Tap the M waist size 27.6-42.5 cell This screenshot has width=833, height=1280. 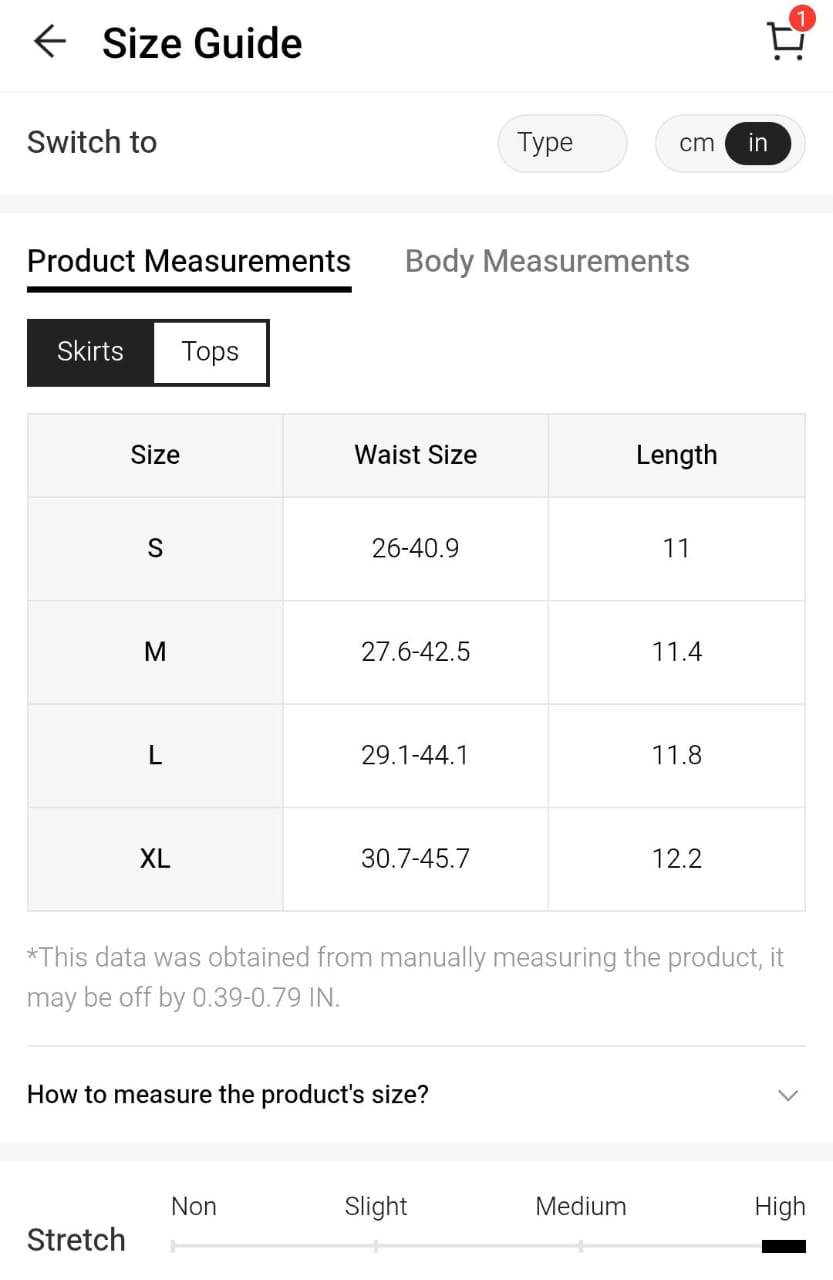tap(415, 652)
